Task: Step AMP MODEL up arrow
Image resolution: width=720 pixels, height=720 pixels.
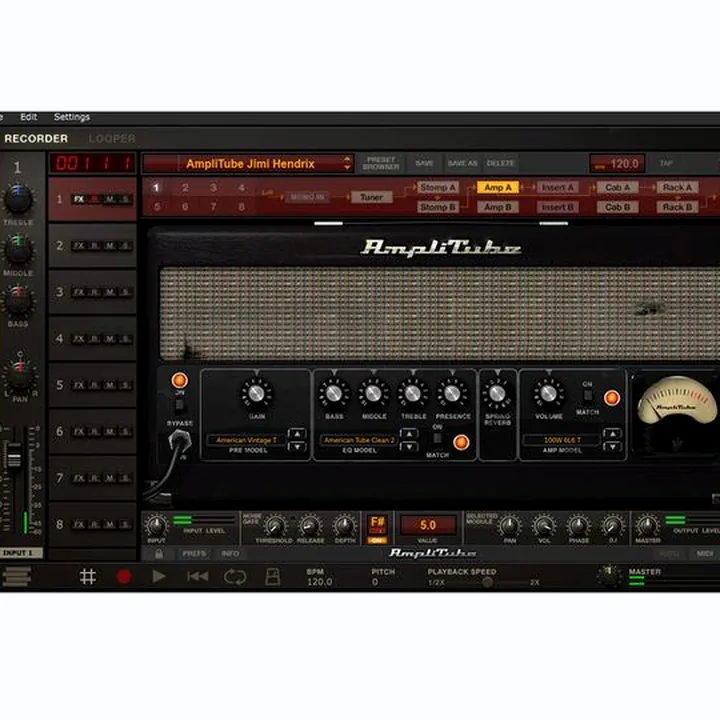Action: (612, 433)
